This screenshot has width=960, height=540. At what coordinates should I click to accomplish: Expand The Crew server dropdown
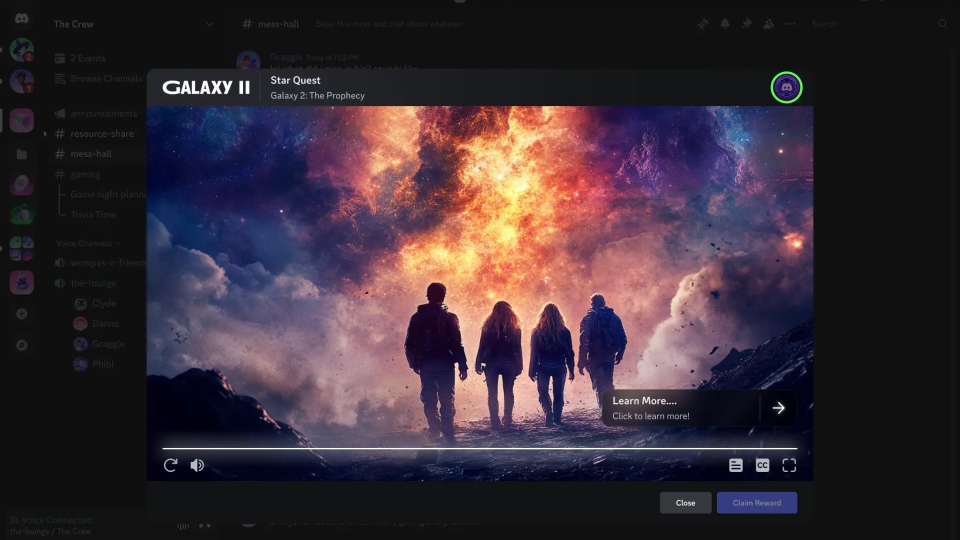[209, 24]
